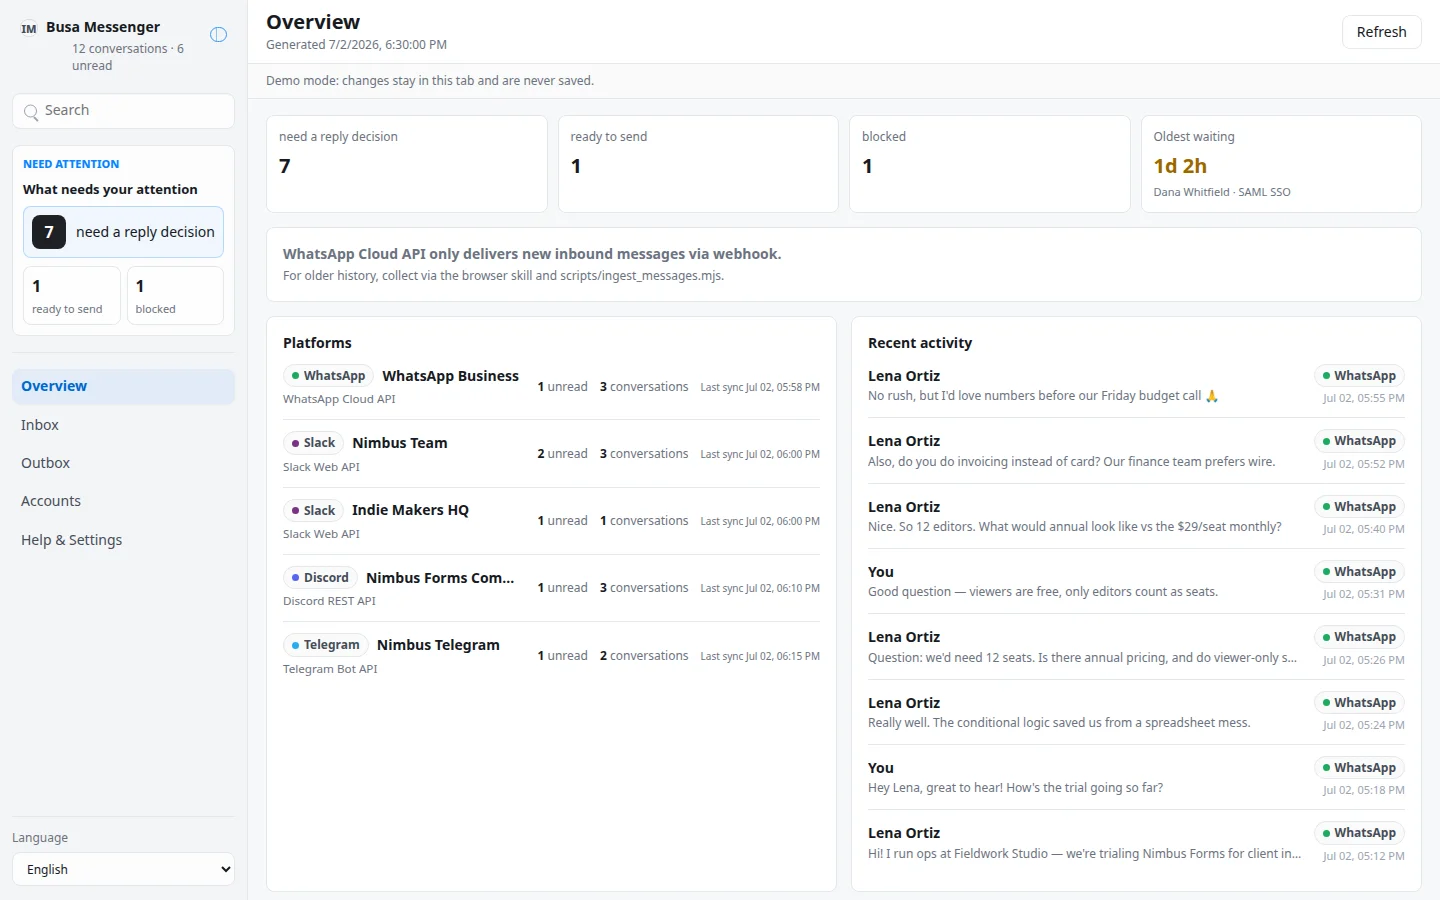
Task: Go to the Inbox nav item
Action: tap(124, 425)
